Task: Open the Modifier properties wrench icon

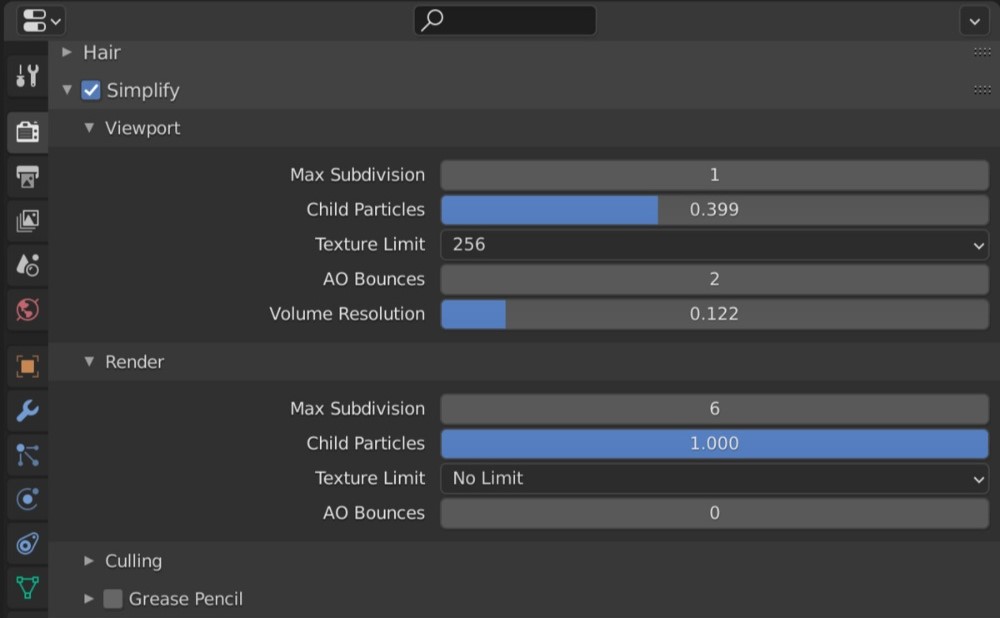Action: click(x=28, y=410)
